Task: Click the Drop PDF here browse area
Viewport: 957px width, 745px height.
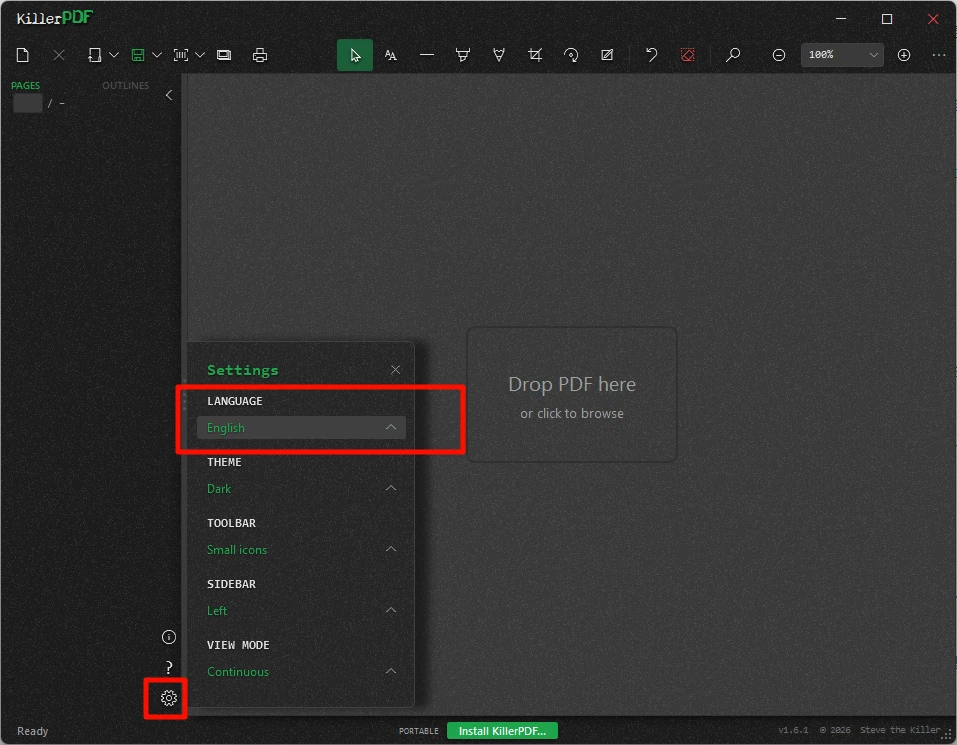Action: pos(572,394)
